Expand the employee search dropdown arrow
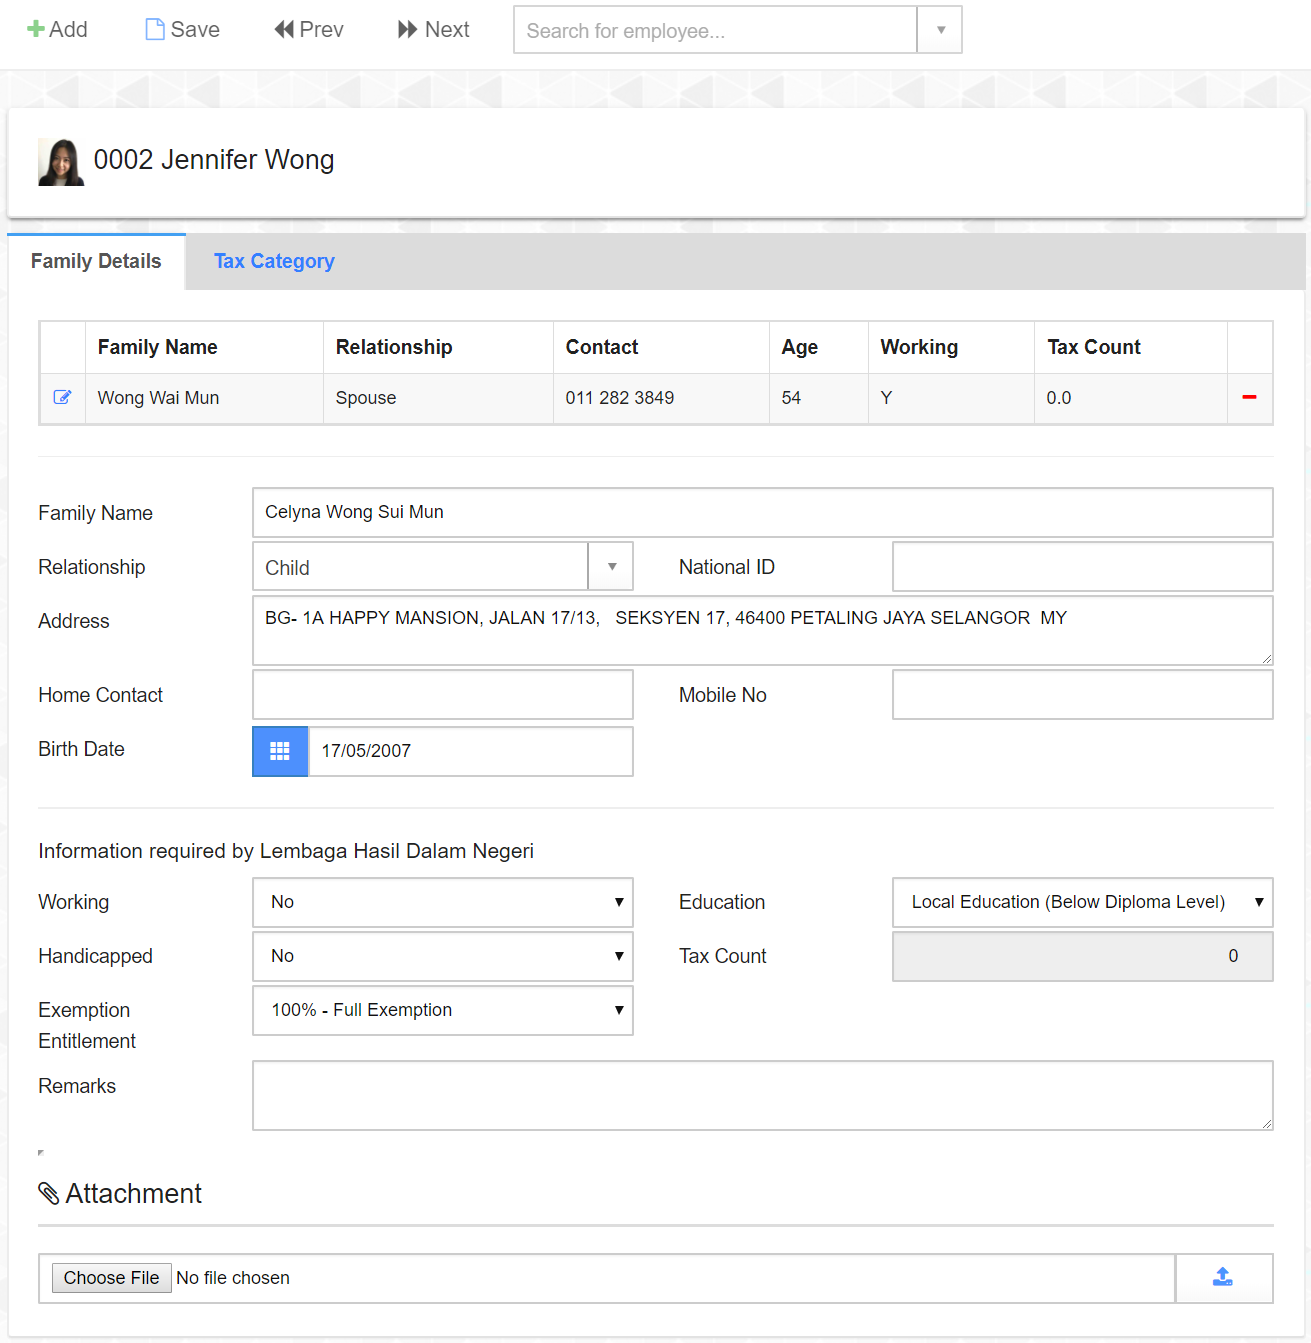The image size is (1311, 1343). (940, 30)
